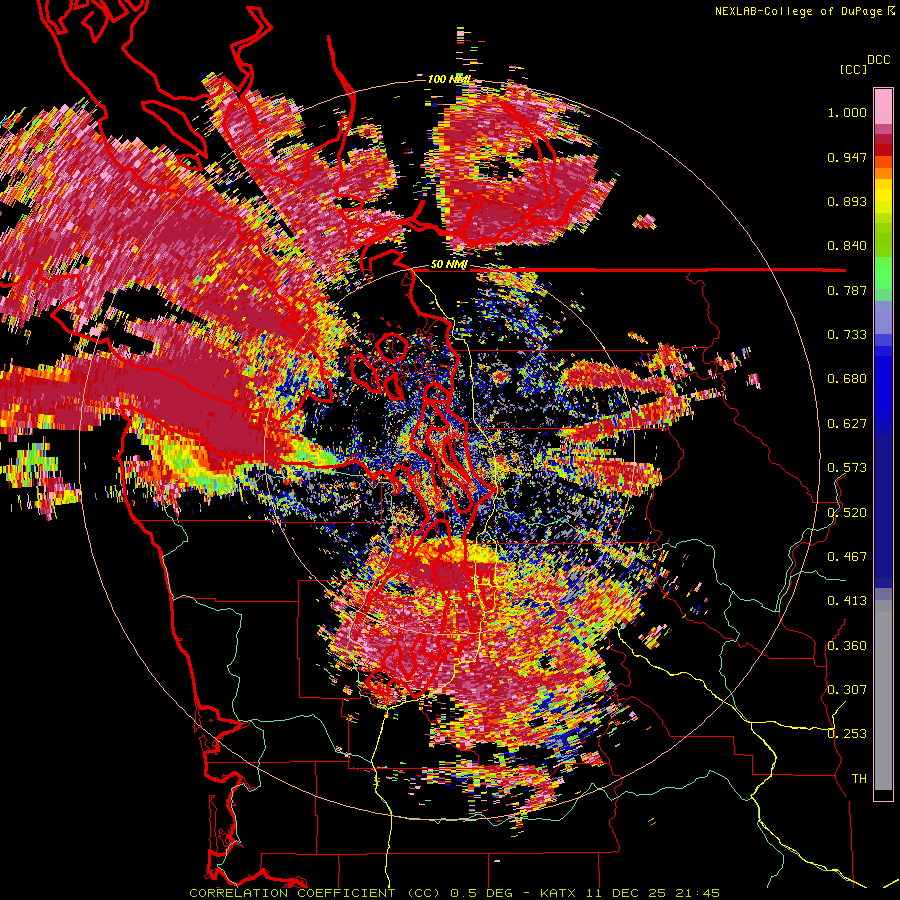Image resolution: width=900 pixels, height=900 pixels.
Task: Click the 0.680 scale value
Action: (x=847, y=379)
